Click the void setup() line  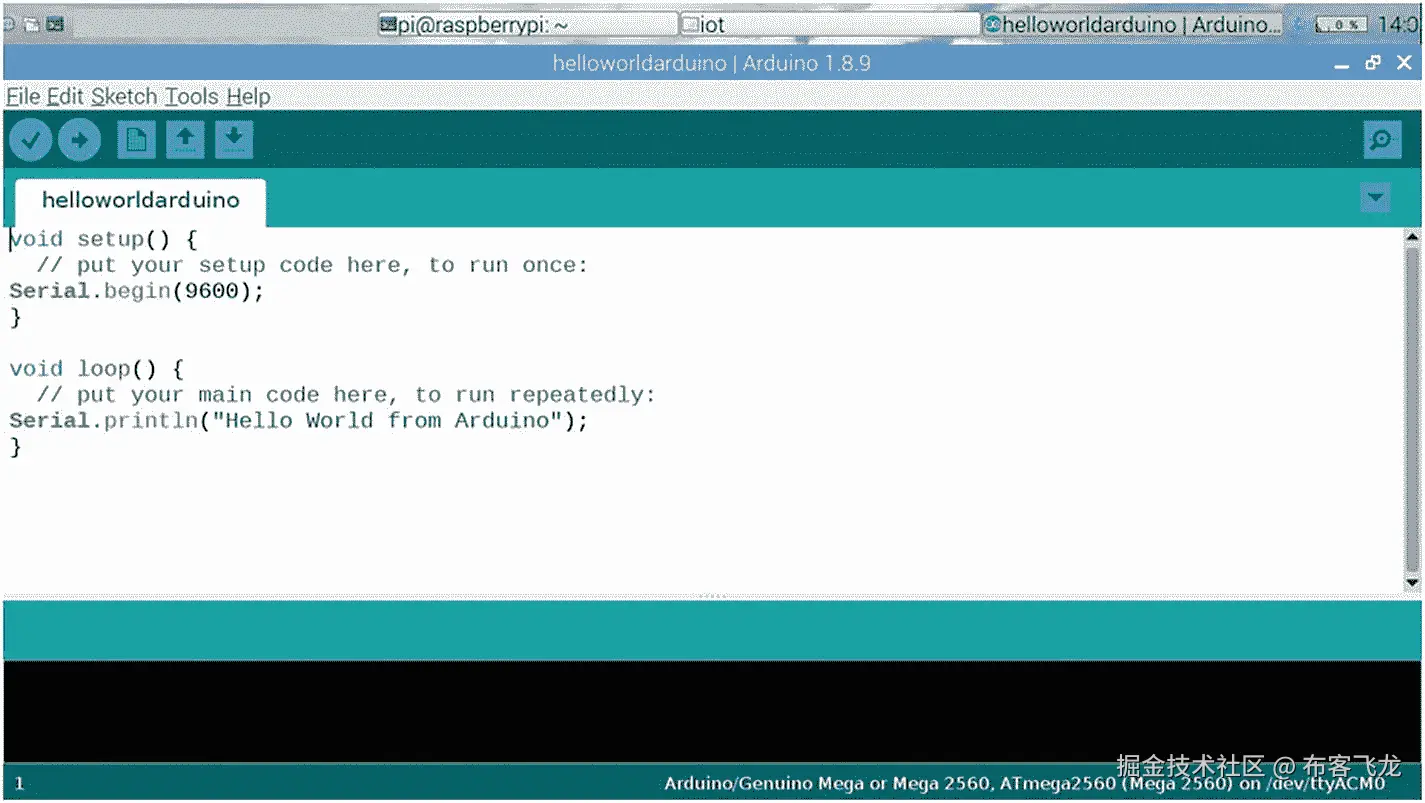coord(104,240)
